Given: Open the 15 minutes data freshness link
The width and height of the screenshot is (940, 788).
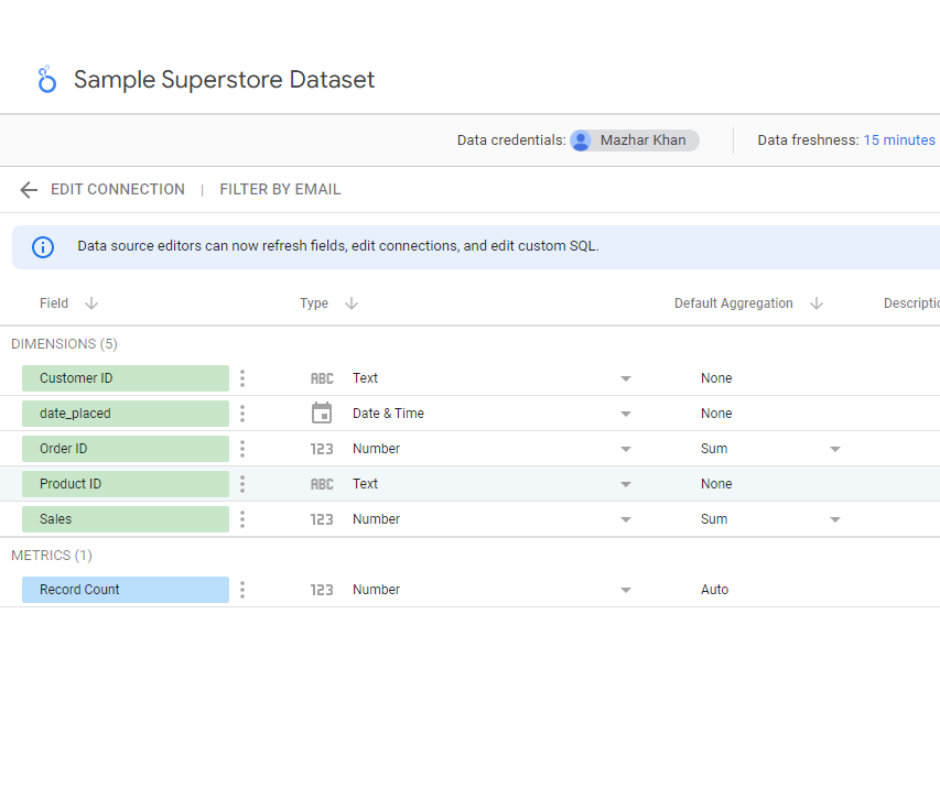Looking at the screenshot, I should point(899,140).
